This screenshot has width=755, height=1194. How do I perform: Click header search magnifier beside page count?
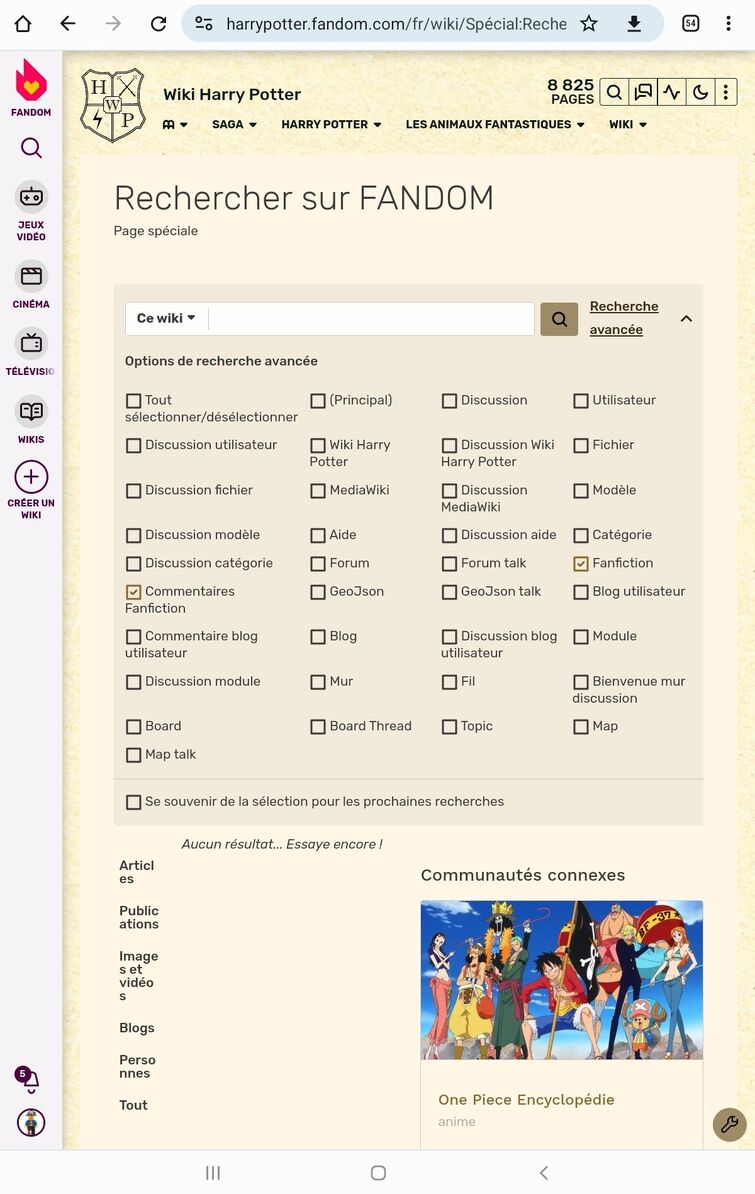[614, 93]
